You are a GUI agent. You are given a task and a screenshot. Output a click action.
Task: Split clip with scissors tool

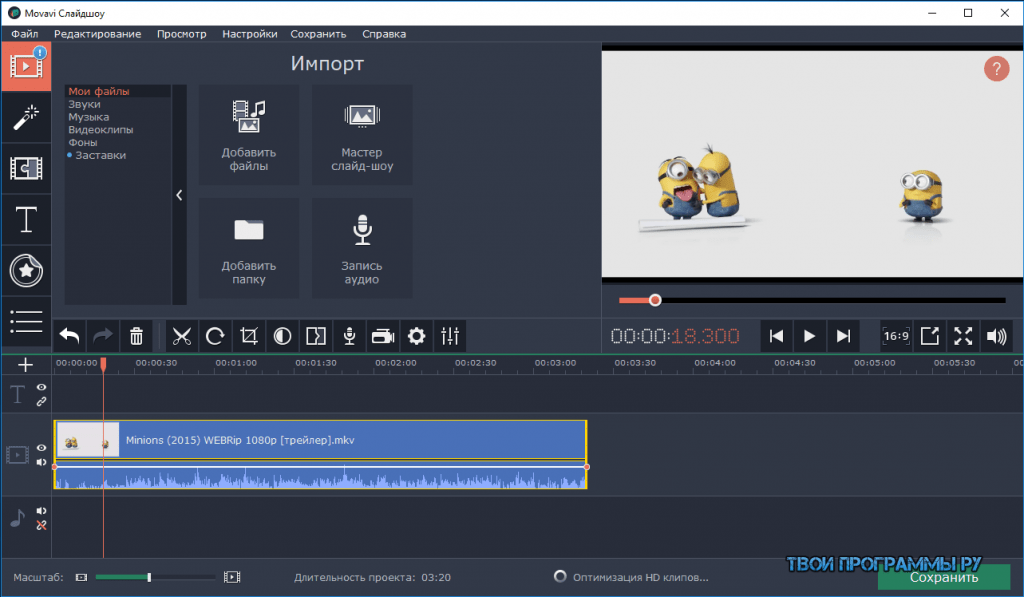pos(182,336)
